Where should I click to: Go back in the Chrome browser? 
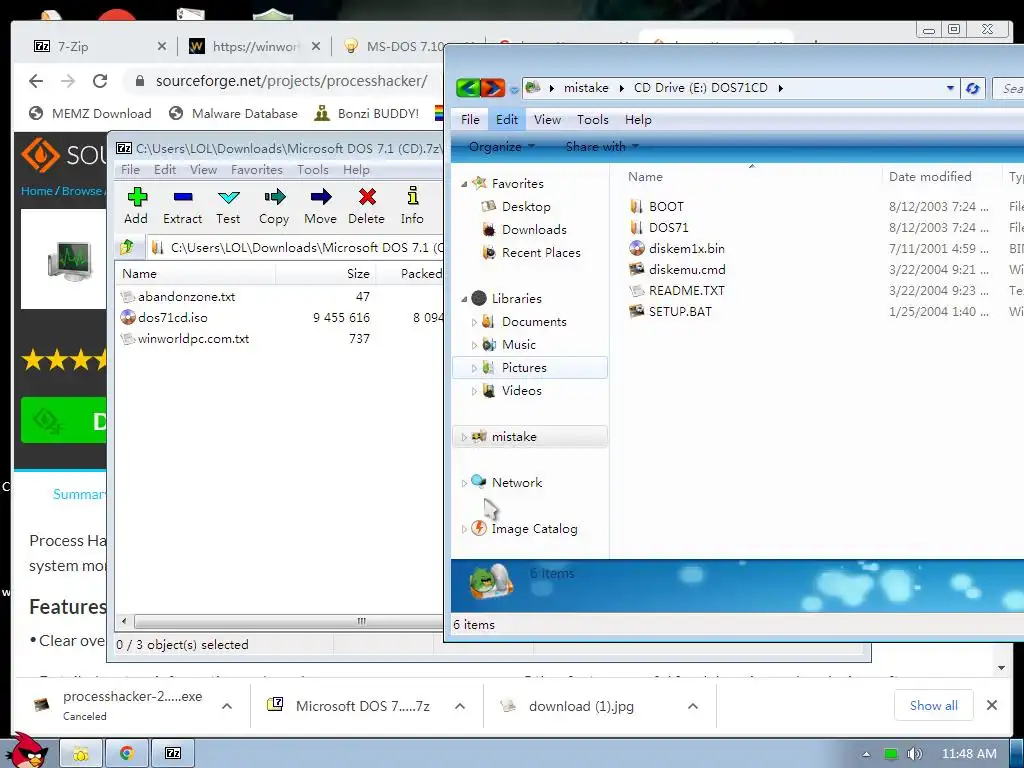[x=36, y=81]
